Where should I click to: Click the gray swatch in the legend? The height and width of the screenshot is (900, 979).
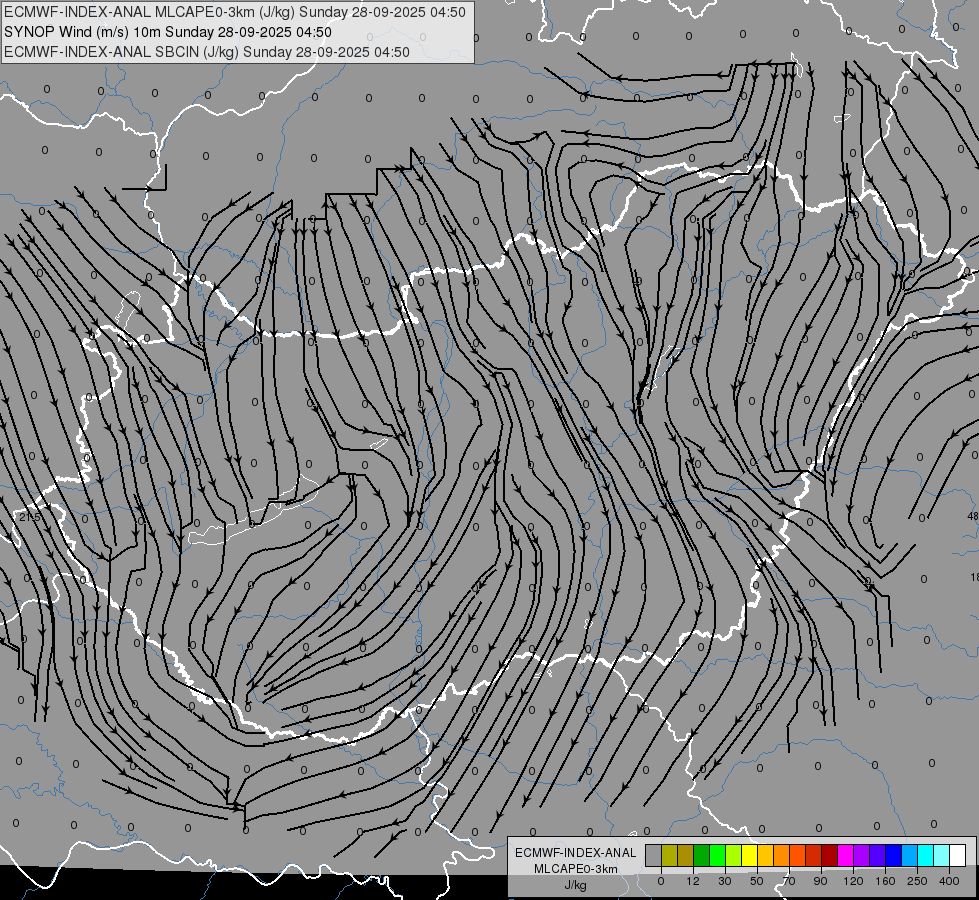coord(654,855)
